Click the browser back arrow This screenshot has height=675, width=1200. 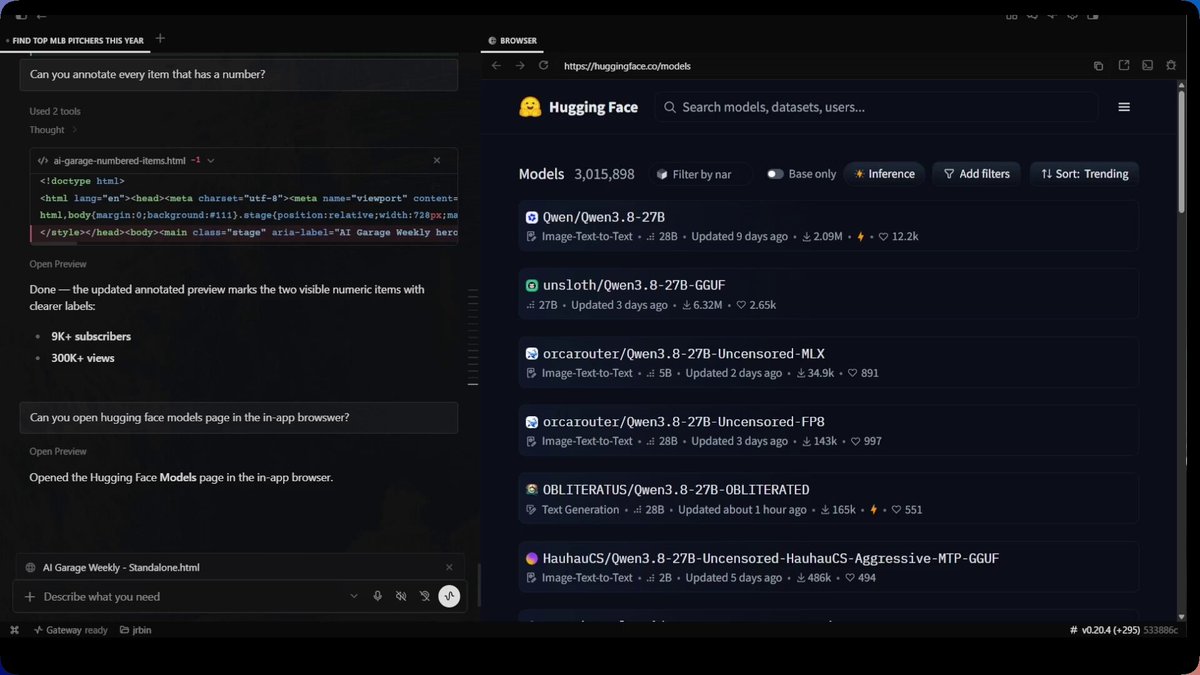click(496, 66)
